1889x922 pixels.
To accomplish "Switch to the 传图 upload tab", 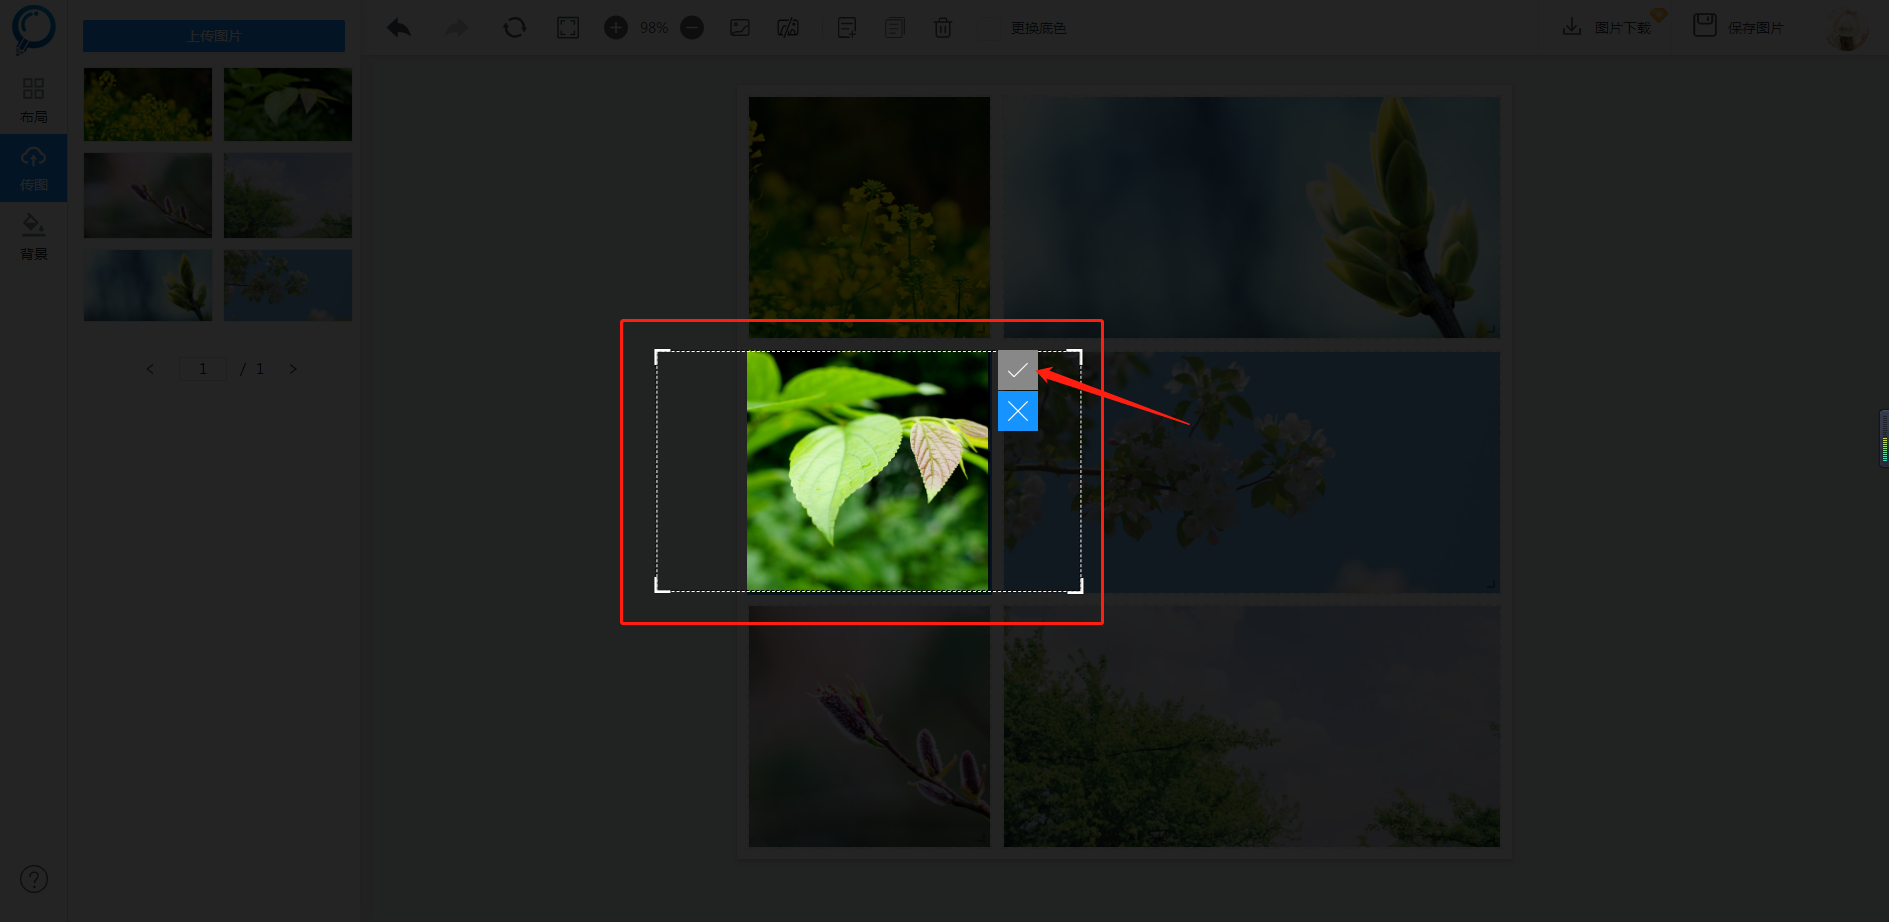I will (x=33, y=168).
